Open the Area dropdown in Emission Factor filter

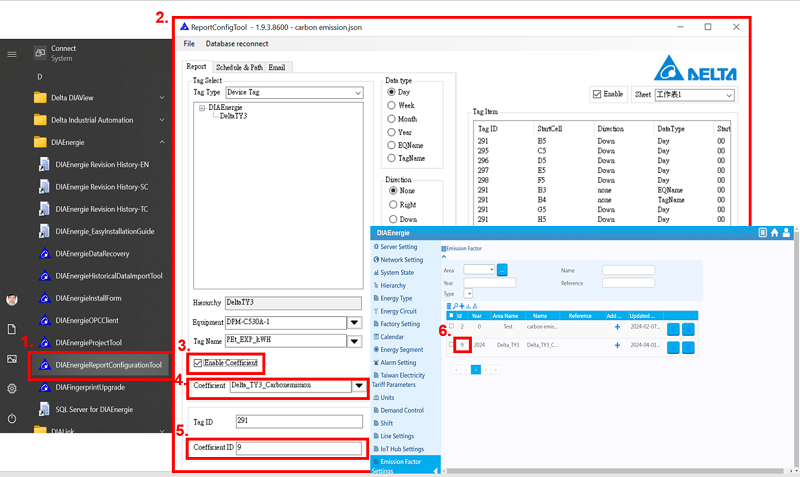tap(479, 269)
